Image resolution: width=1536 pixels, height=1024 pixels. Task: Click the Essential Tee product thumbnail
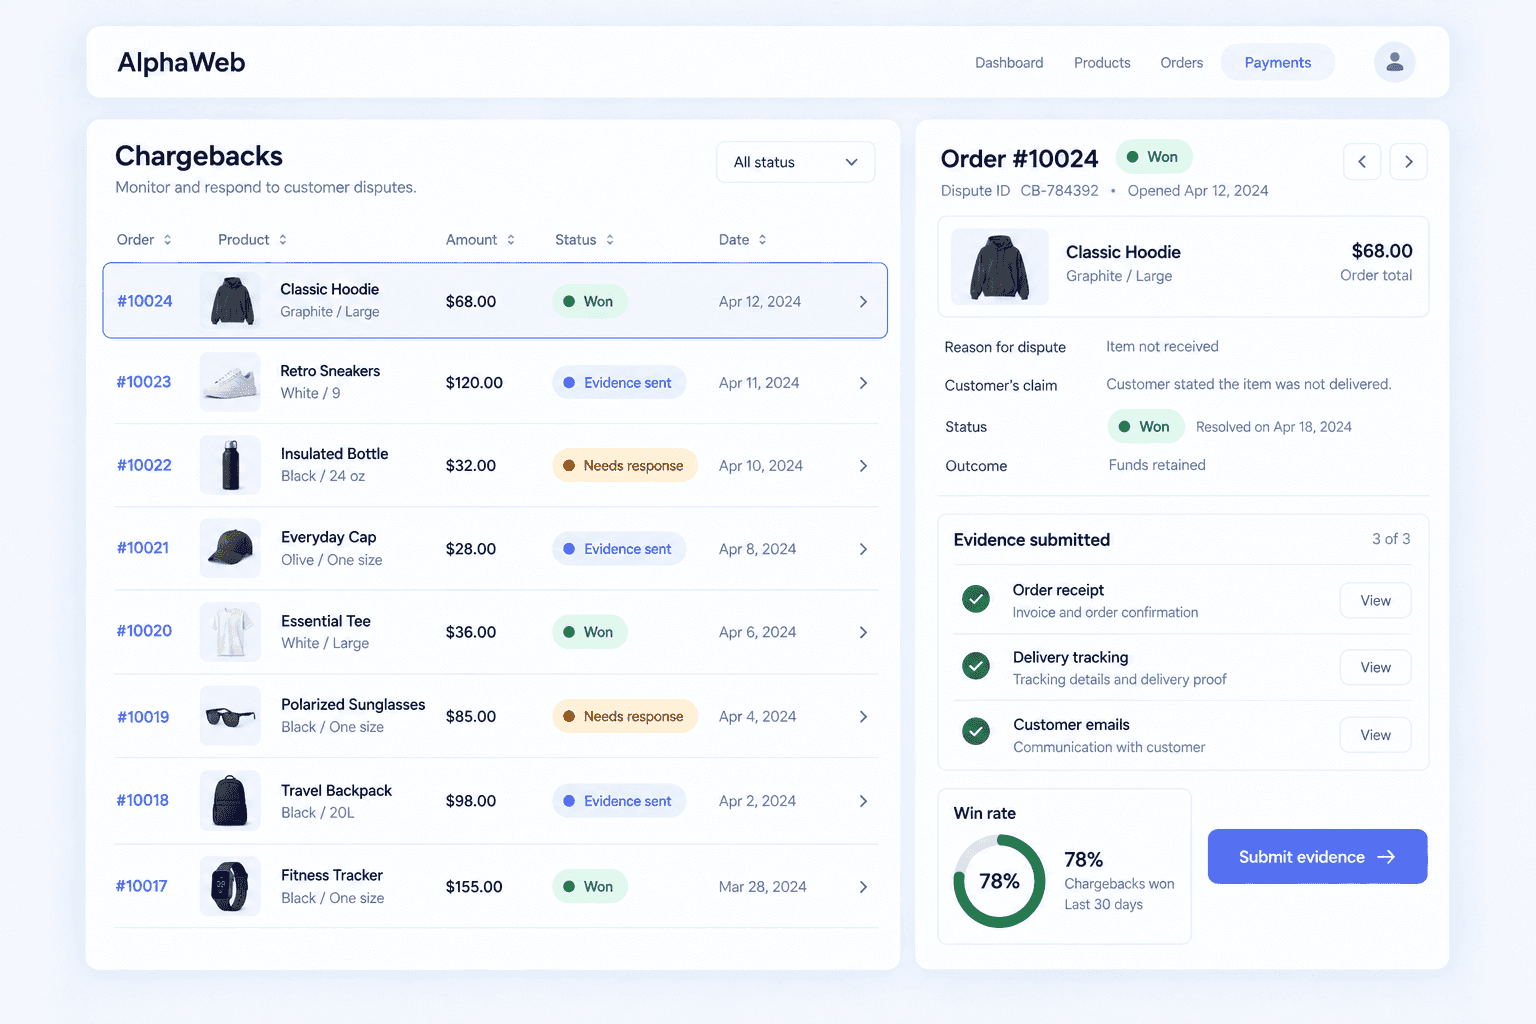230,631
